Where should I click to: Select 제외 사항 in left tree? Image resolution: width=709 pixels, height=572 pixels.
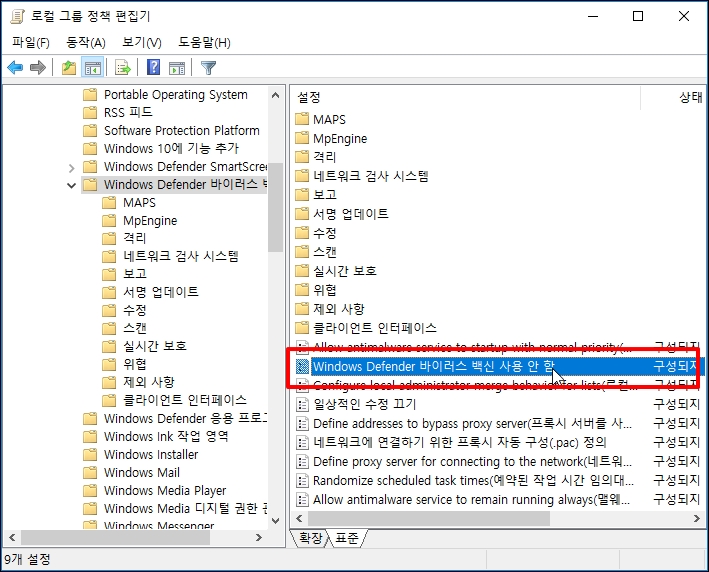149,382
